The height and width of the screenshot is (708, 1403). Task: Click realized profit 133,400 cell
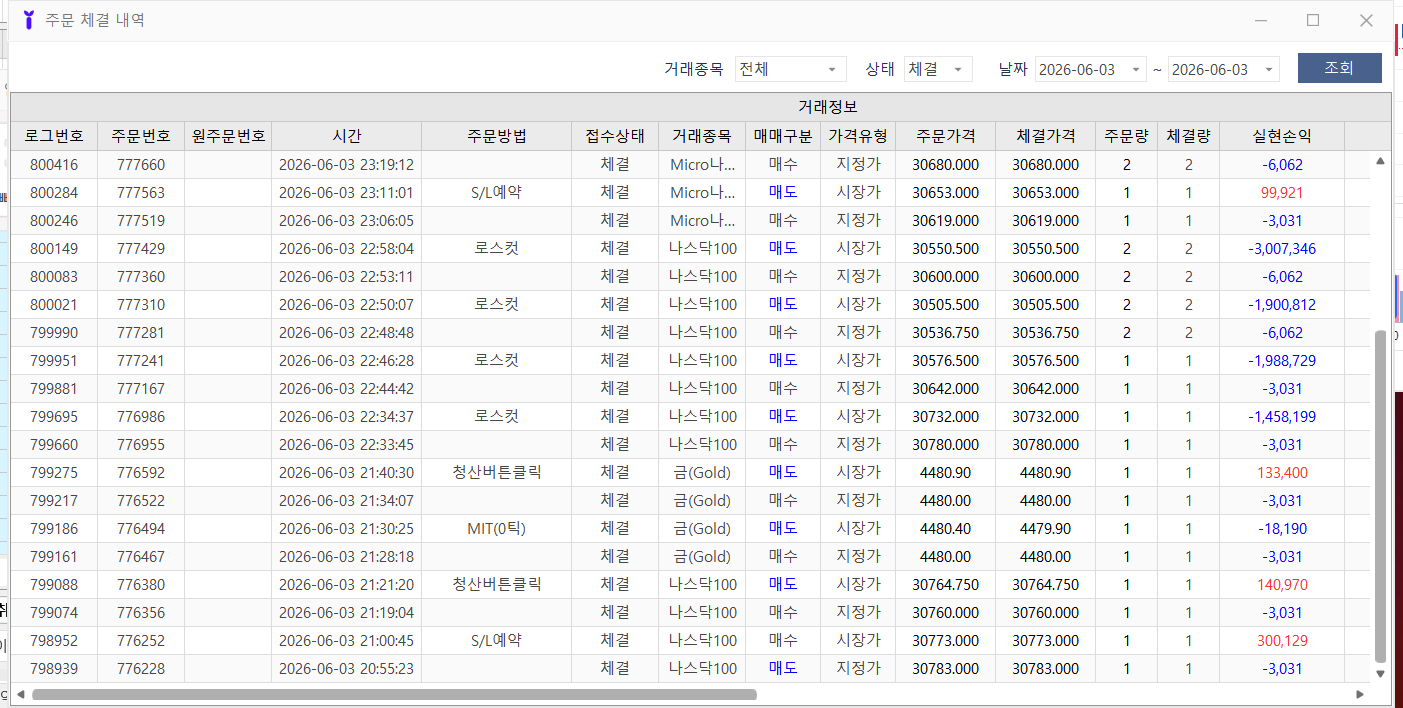(1282, 473)
